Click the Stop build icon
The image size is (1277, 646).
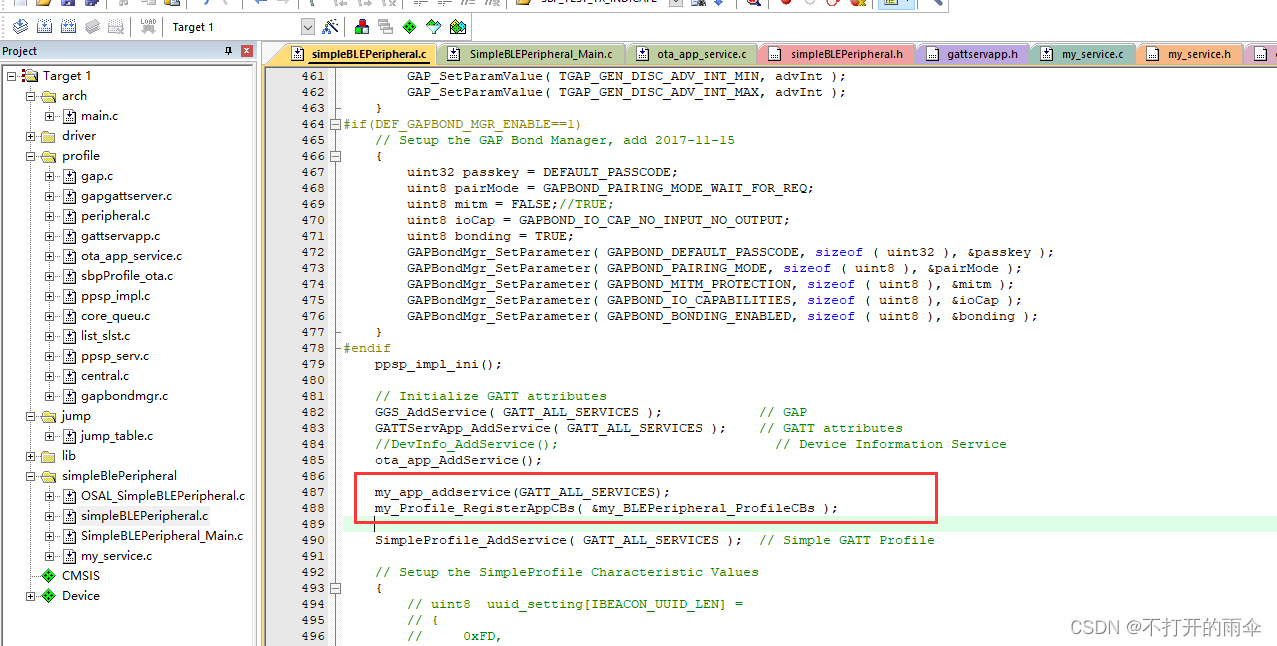tap(116, 27)
